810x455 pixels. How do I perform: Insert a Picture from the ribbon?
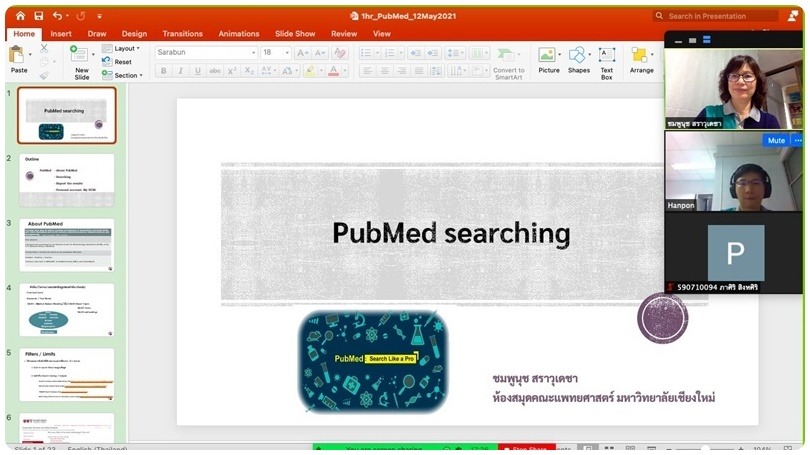548,56
